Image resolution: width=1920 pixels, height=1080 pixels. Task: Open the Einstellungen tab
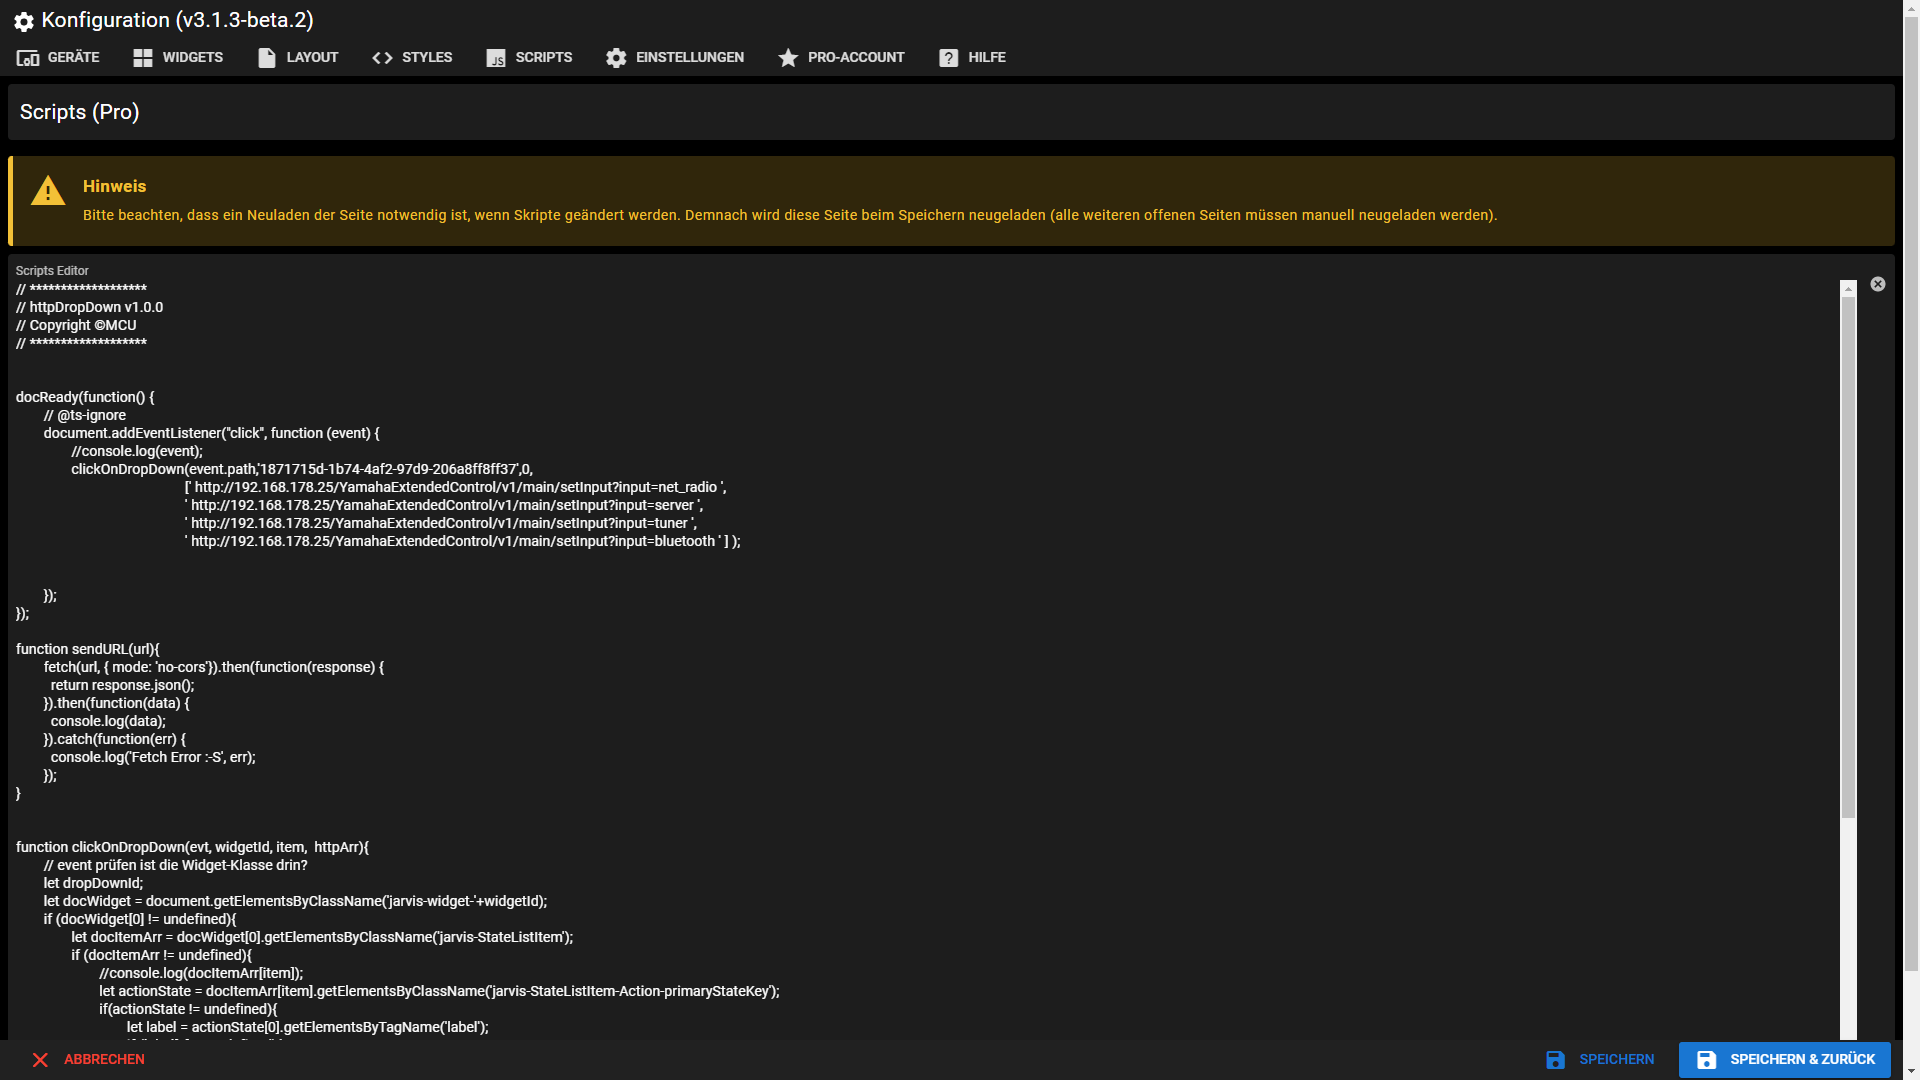[675, 58]
